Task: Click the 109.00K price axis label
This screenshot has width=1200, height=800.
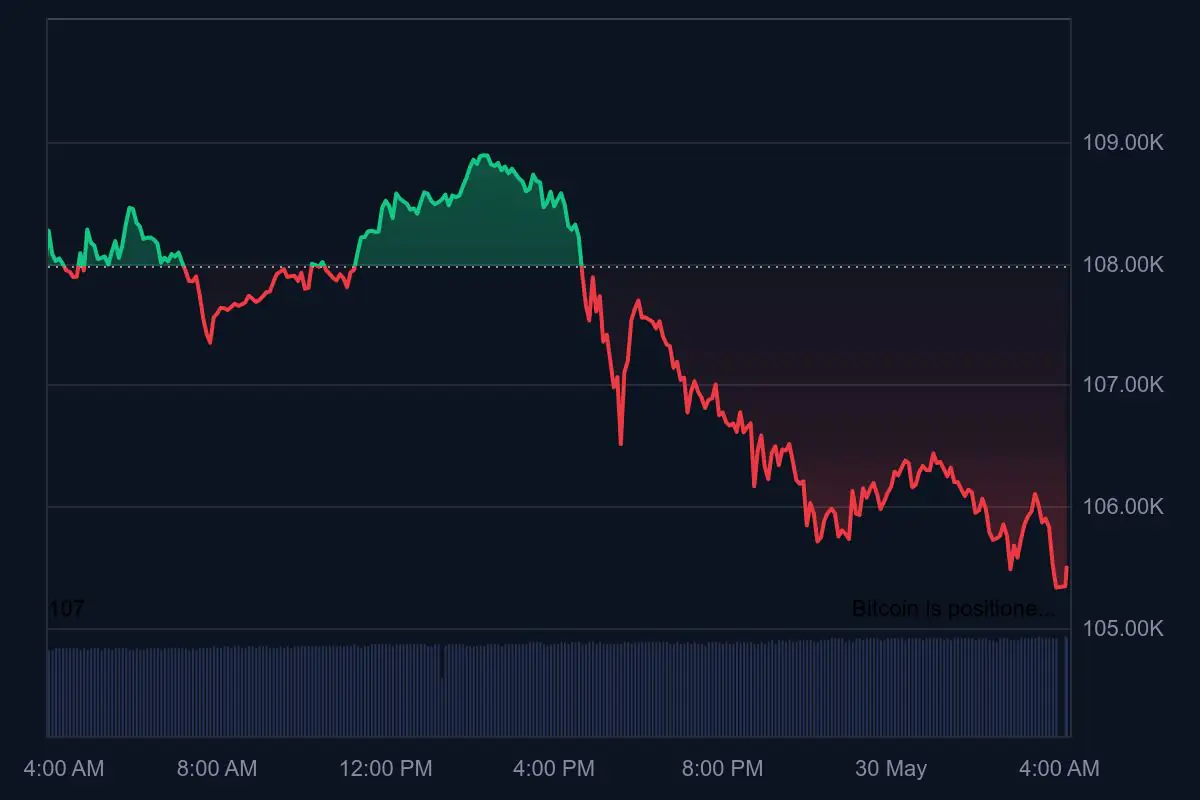Action: pos(1123,143)
